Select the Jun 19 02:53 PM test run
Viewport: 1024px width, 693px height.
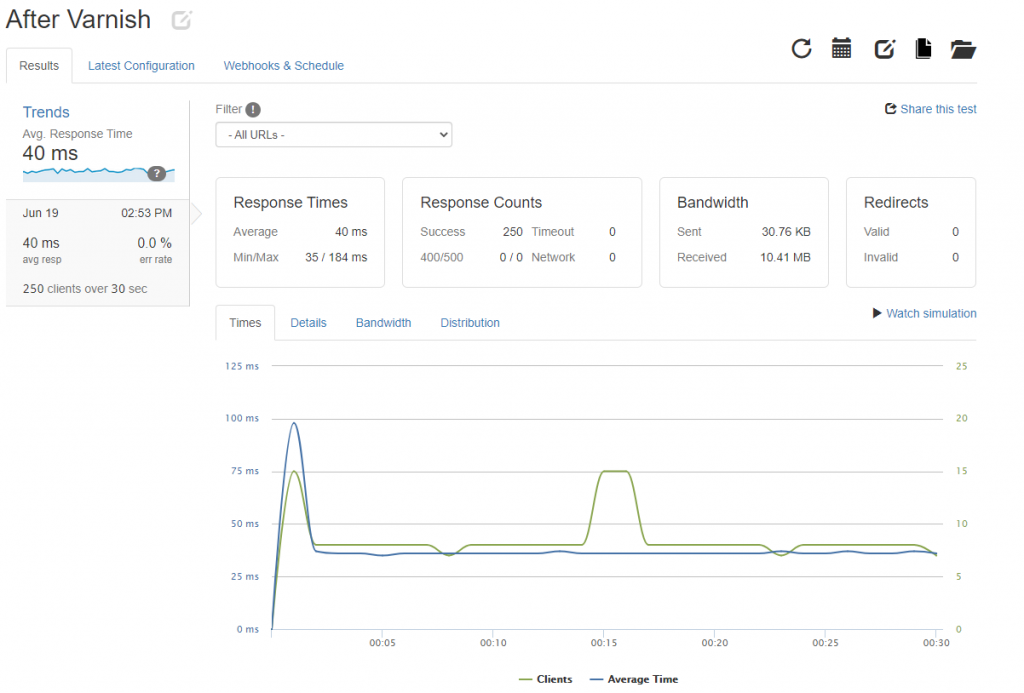point(97,253)
